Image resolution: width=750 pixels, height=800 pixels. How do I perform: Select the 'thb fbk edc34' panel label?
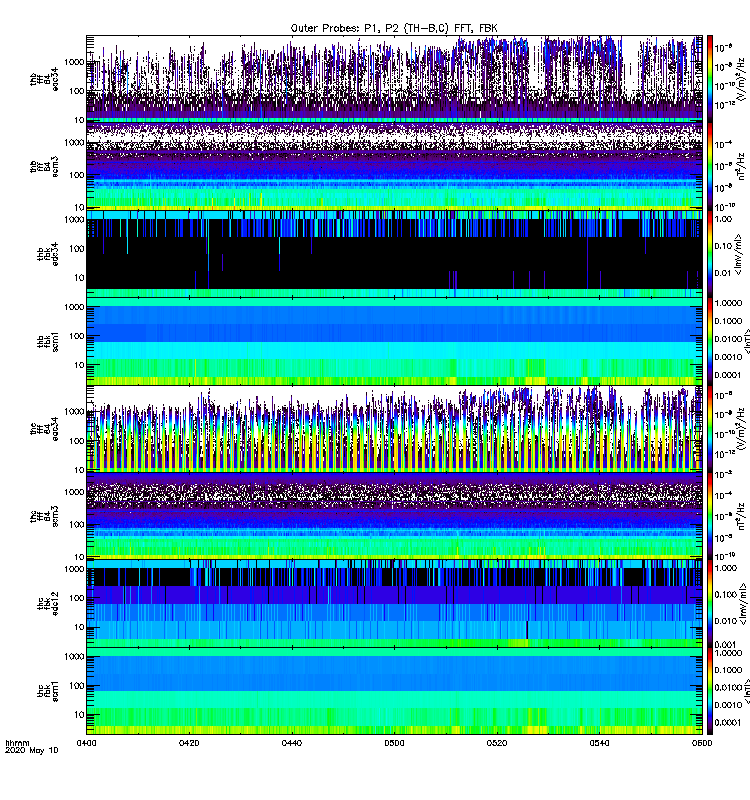[x=48, y=254]
